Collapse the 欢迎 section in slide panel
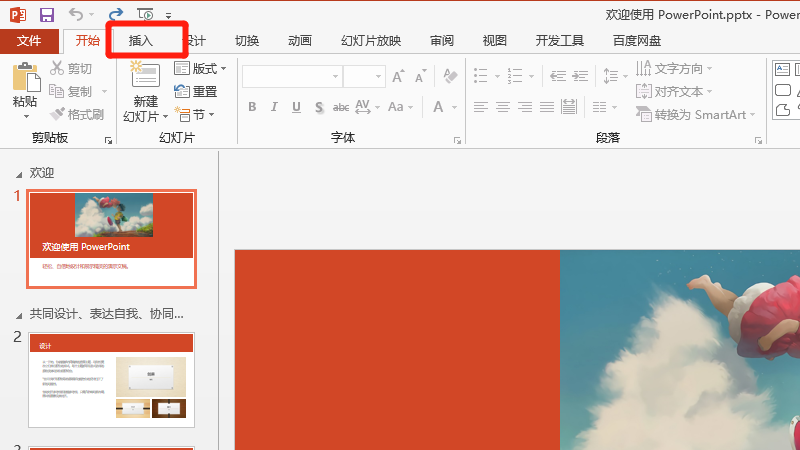Viewport: 800px width, 450px height. [x=18, y=174]
